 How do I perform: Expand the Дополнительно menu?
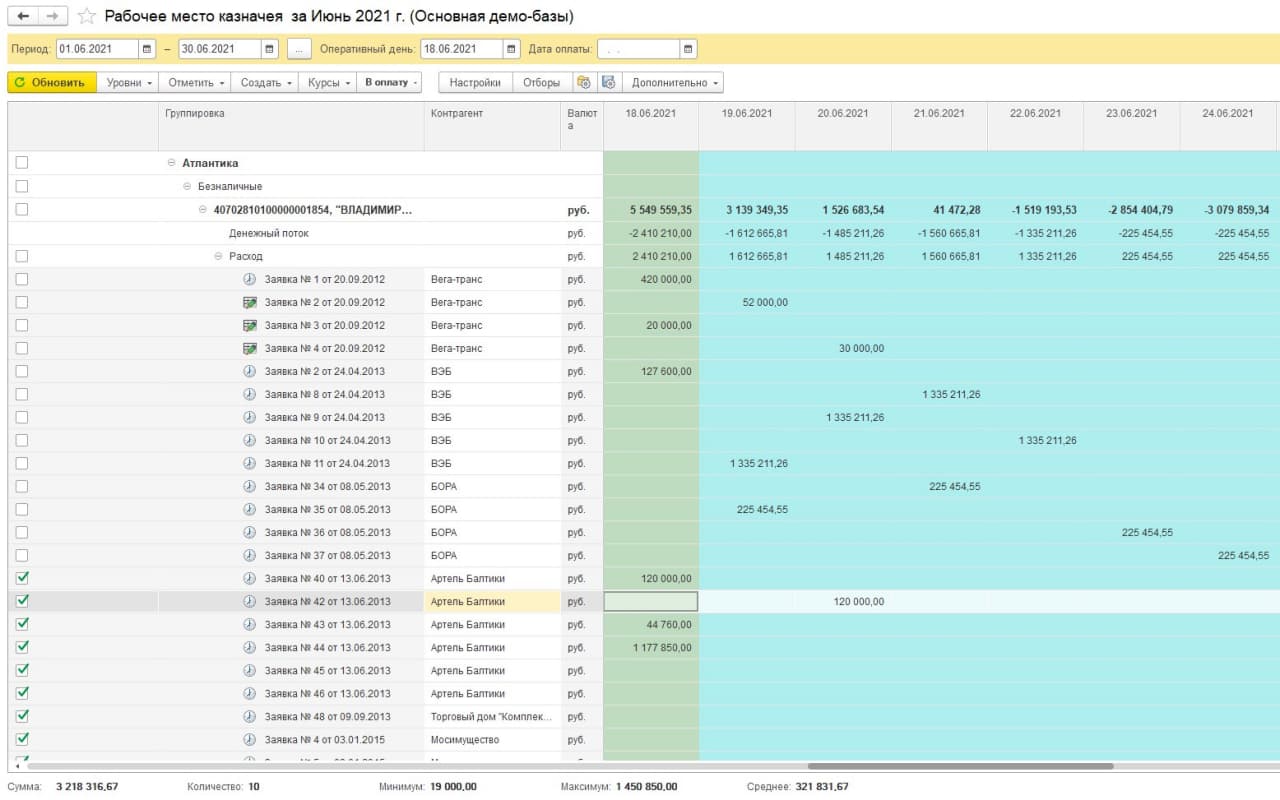click(x=675, y=83)
